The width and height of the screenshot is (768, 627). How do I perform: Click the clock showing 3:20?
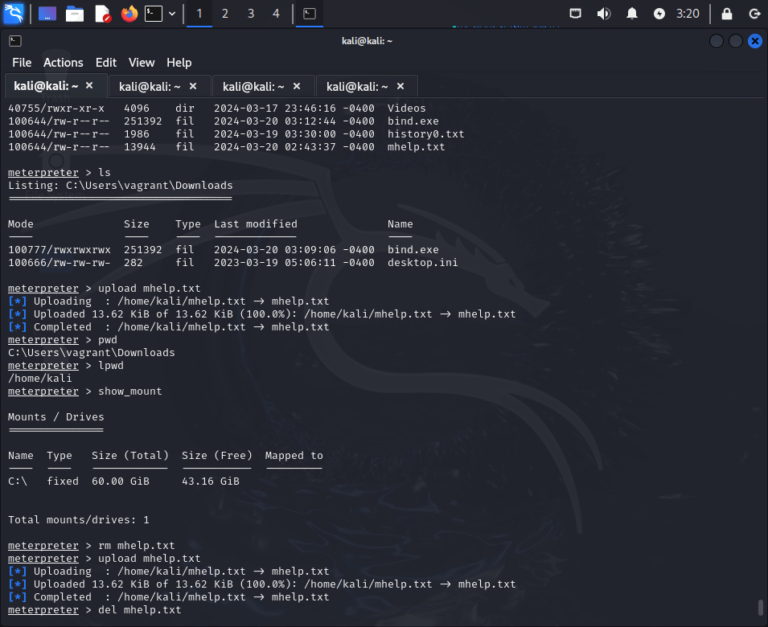[688, 14]
